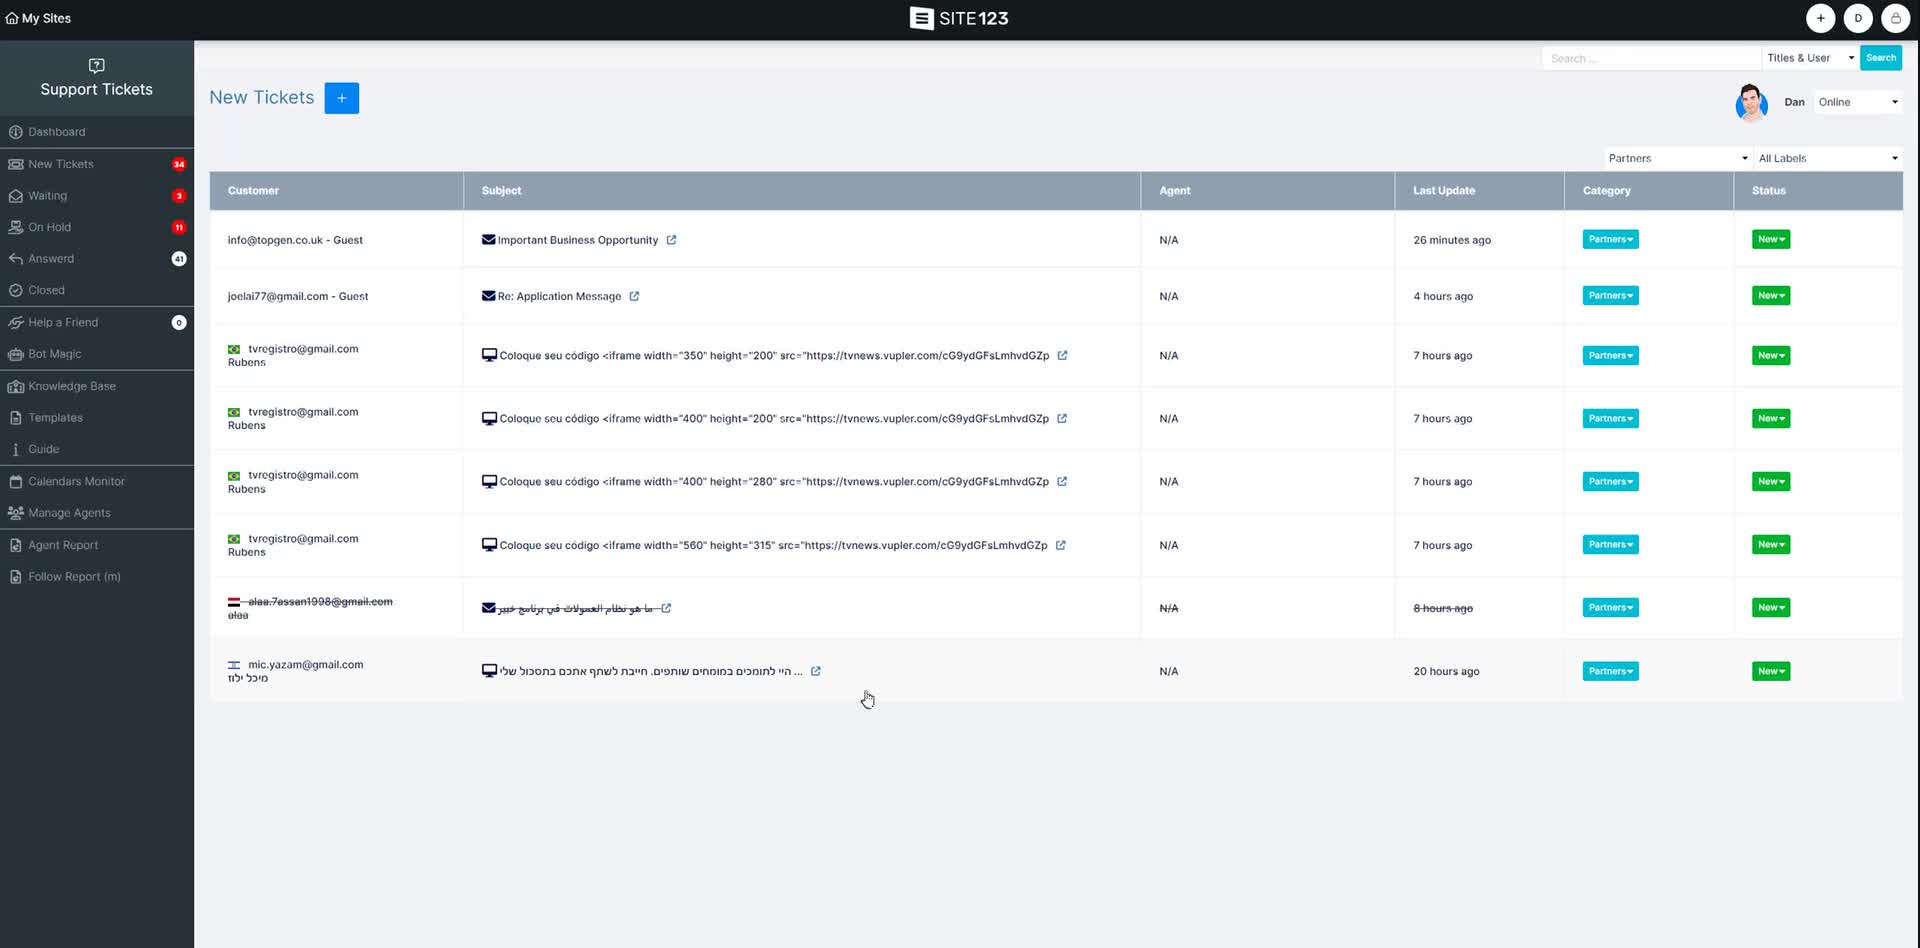
Task: Open Titles & User search scope dropdown
Action: point(1809,58)
